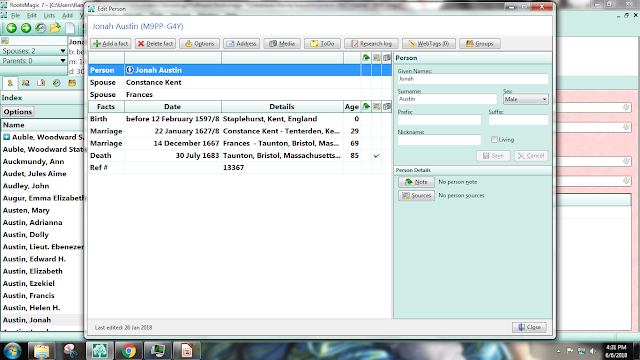Image resolution: width=640 pixels, height=360 pixels.
Task: Open Google Chrome from taskbar
Action: pos(129,351)
